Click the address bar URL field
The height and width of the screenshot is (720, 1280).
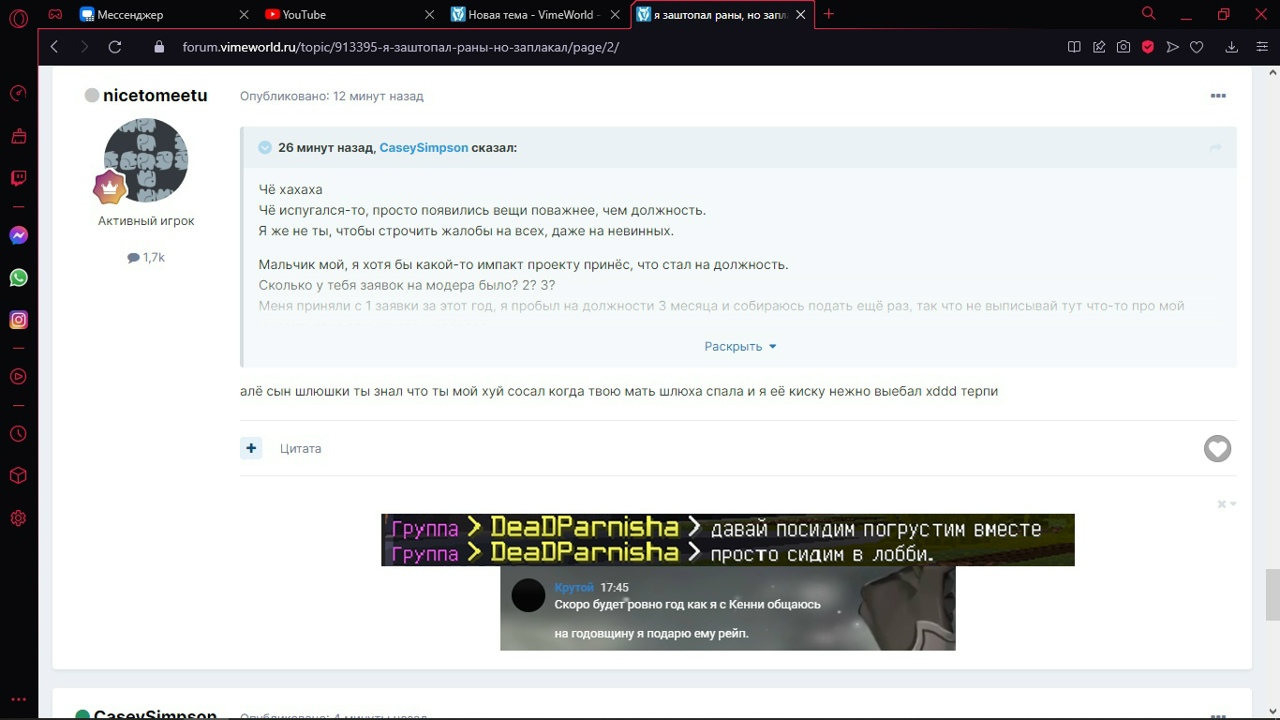tap(400, 47)
